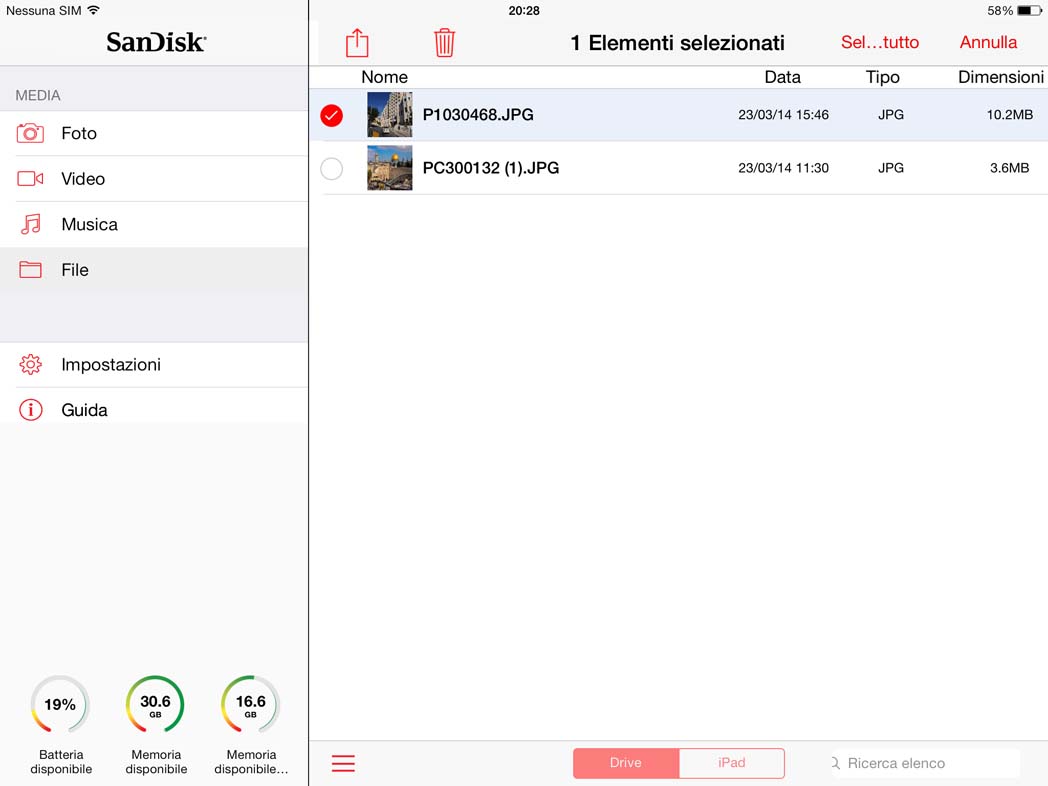Tap the Batteria disponibile label
This screenshot has height=786, width=1048.
tap(61, 762)
